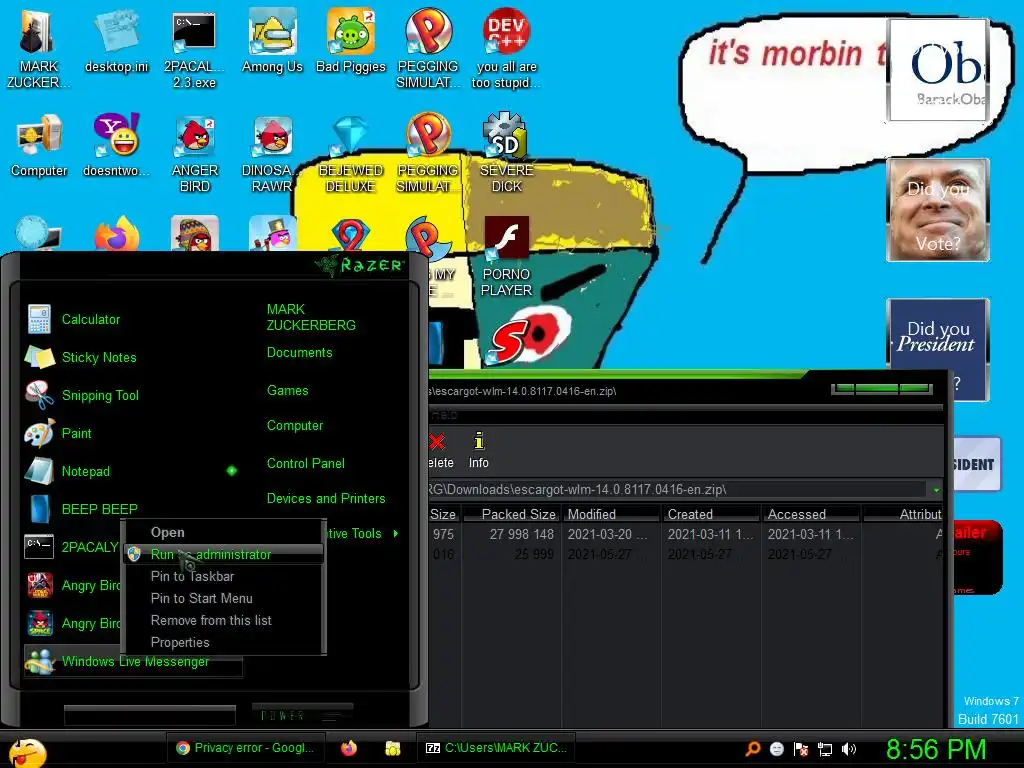Open Properties from context menu
This screenshot has height=768, width=1024.
click(223, 643)
